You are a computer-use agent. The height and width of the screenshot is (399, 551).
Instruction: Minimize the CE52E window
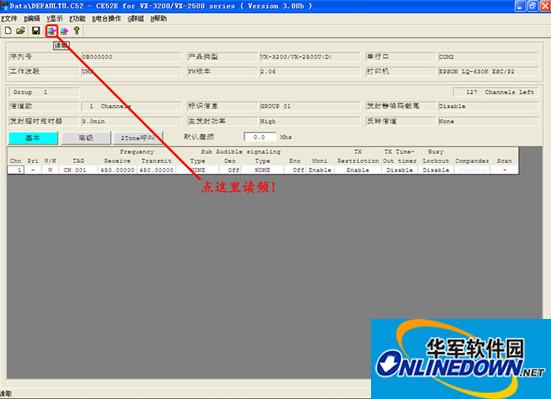[x=520, y=6]
